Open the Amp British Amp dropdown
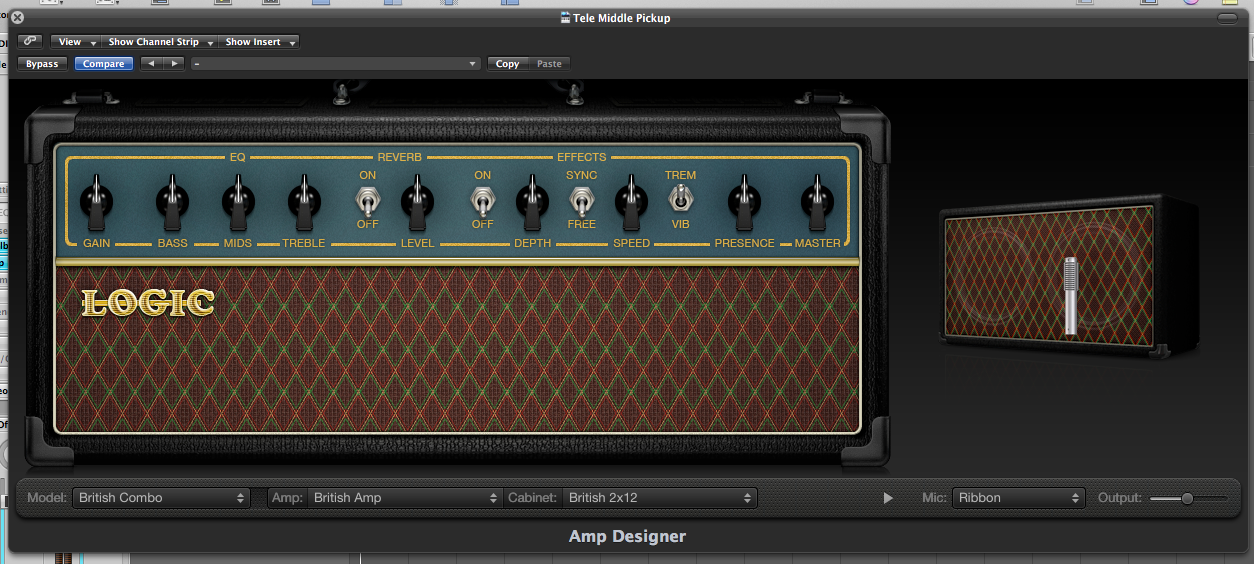Image resolution: width=1254 pixels, height=564 pixels. pyautogui.click(x=404, y=497)
